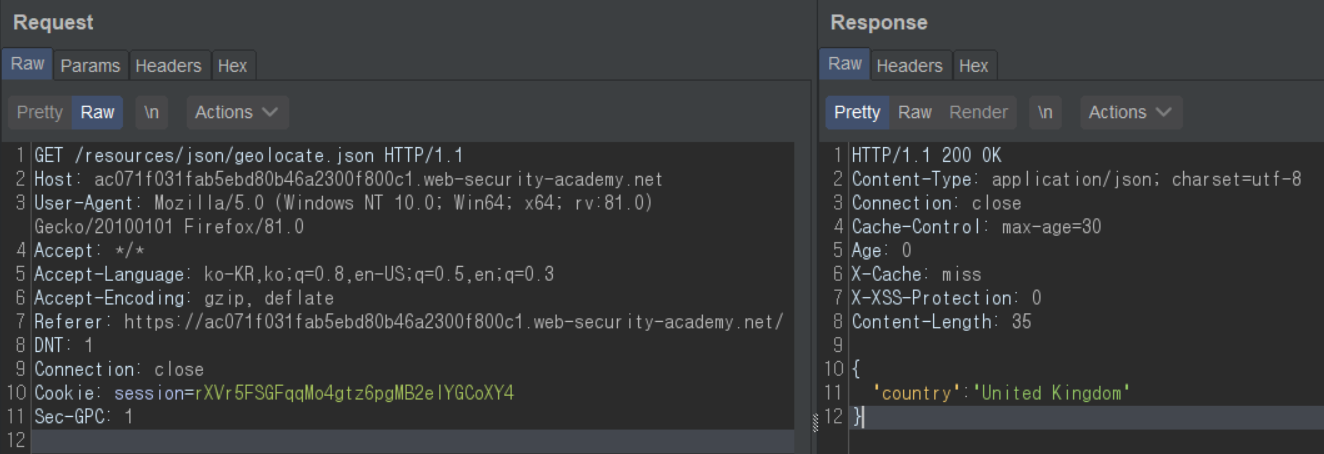
Task: Open the request Hex tab
Action: click(x=232, y=65)
